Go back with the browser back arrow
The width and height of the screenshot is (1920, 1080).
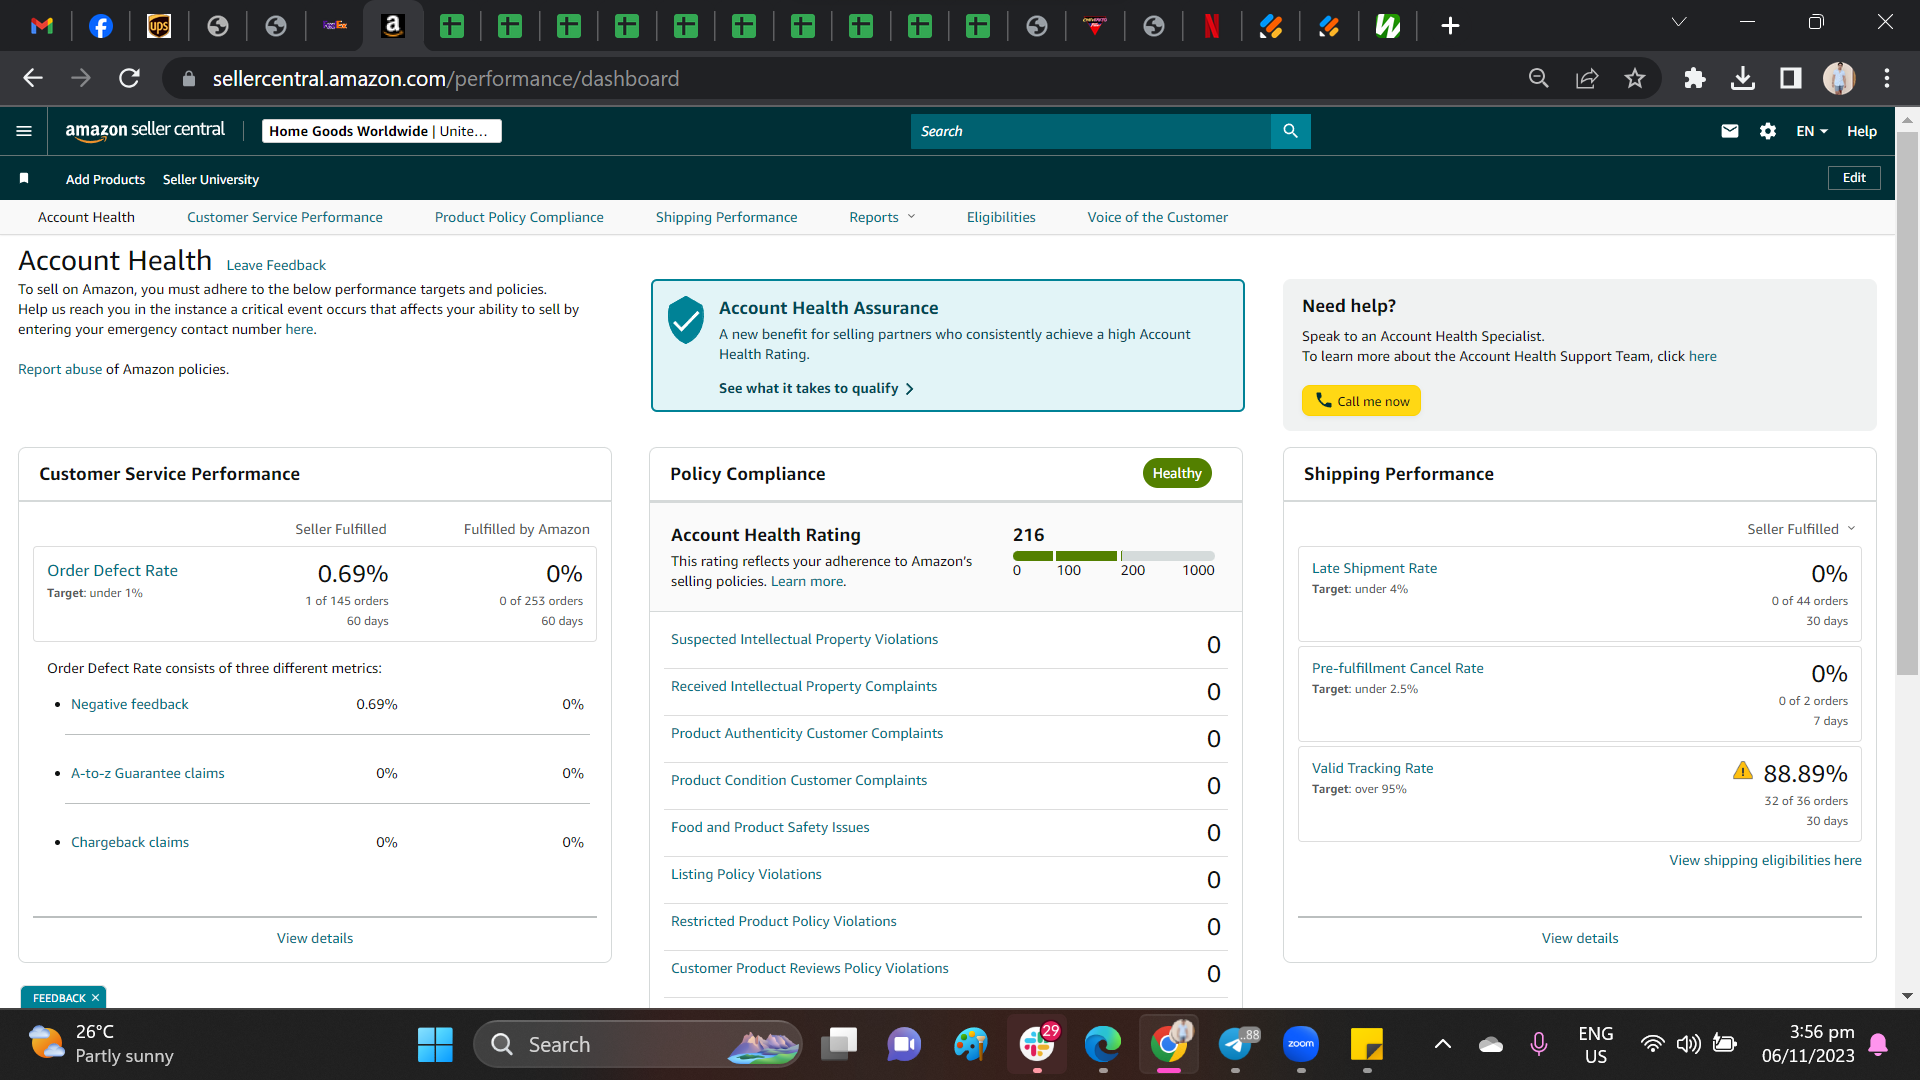coord(33,78)
